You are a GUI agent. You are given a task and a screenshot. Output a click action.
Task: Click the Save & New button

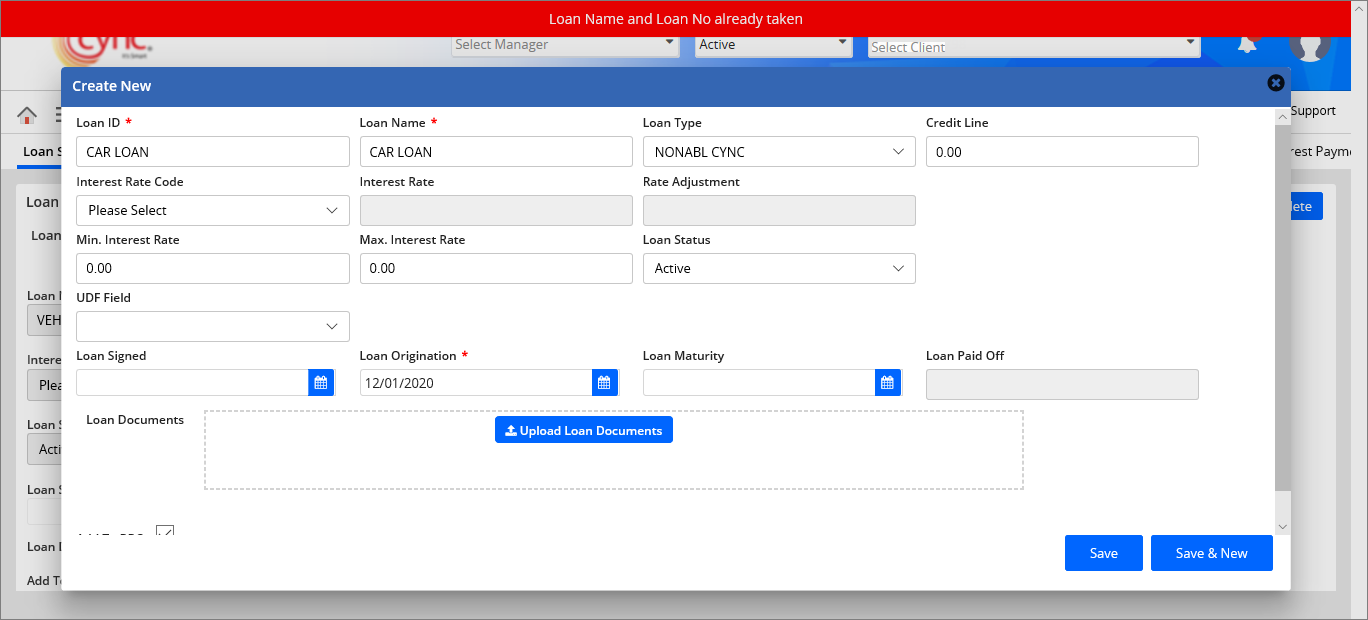[1211, 553]
